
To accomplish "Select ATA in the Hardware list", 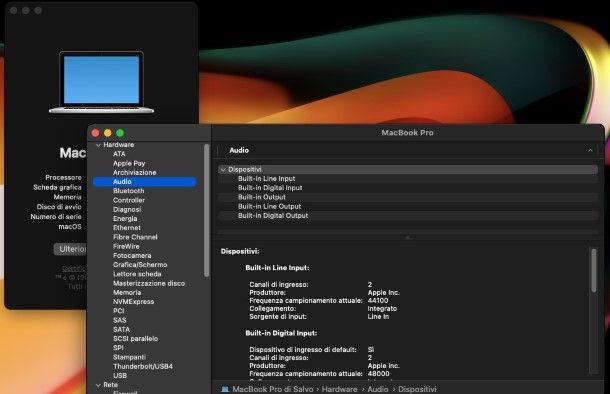I will point(119,154).
